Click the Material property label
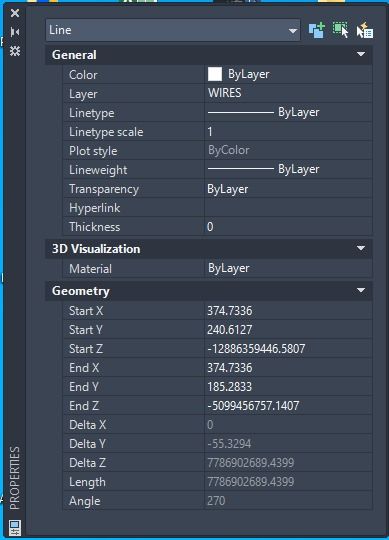The image size is (389, 540). (90, 269)
